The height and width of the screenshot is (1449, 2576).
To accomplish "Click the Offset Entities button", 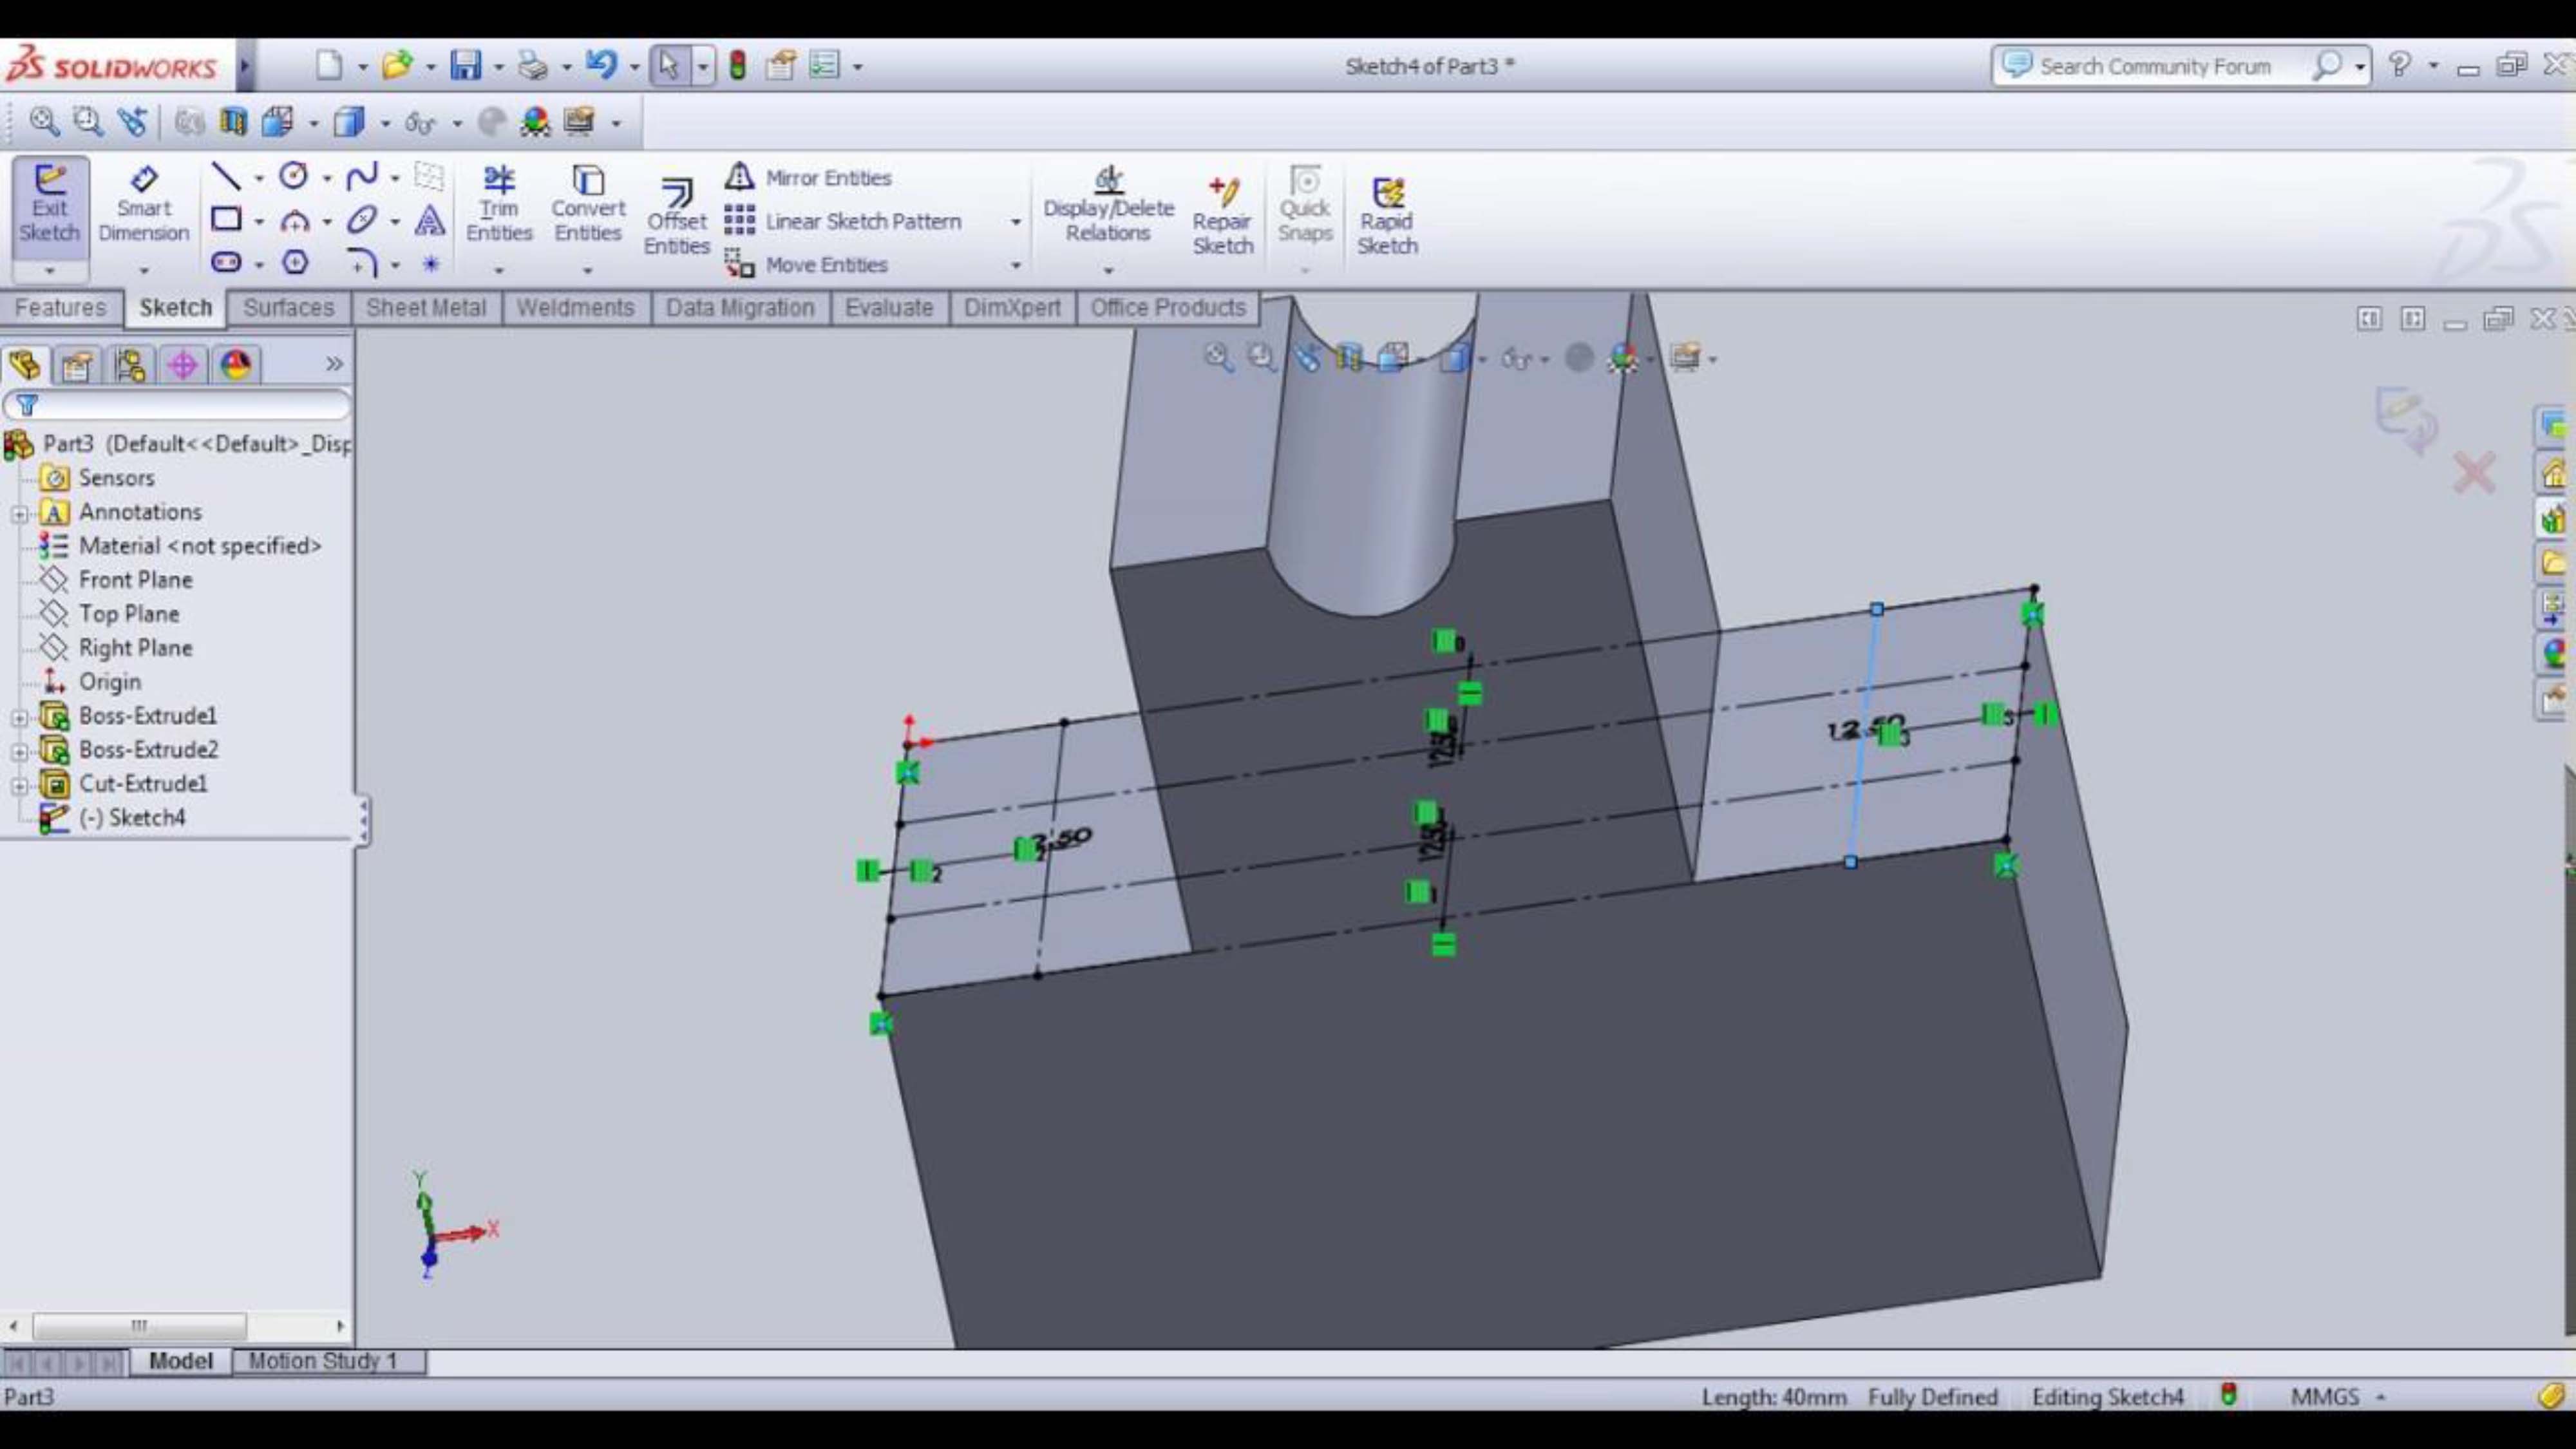I will pos(676,216).
